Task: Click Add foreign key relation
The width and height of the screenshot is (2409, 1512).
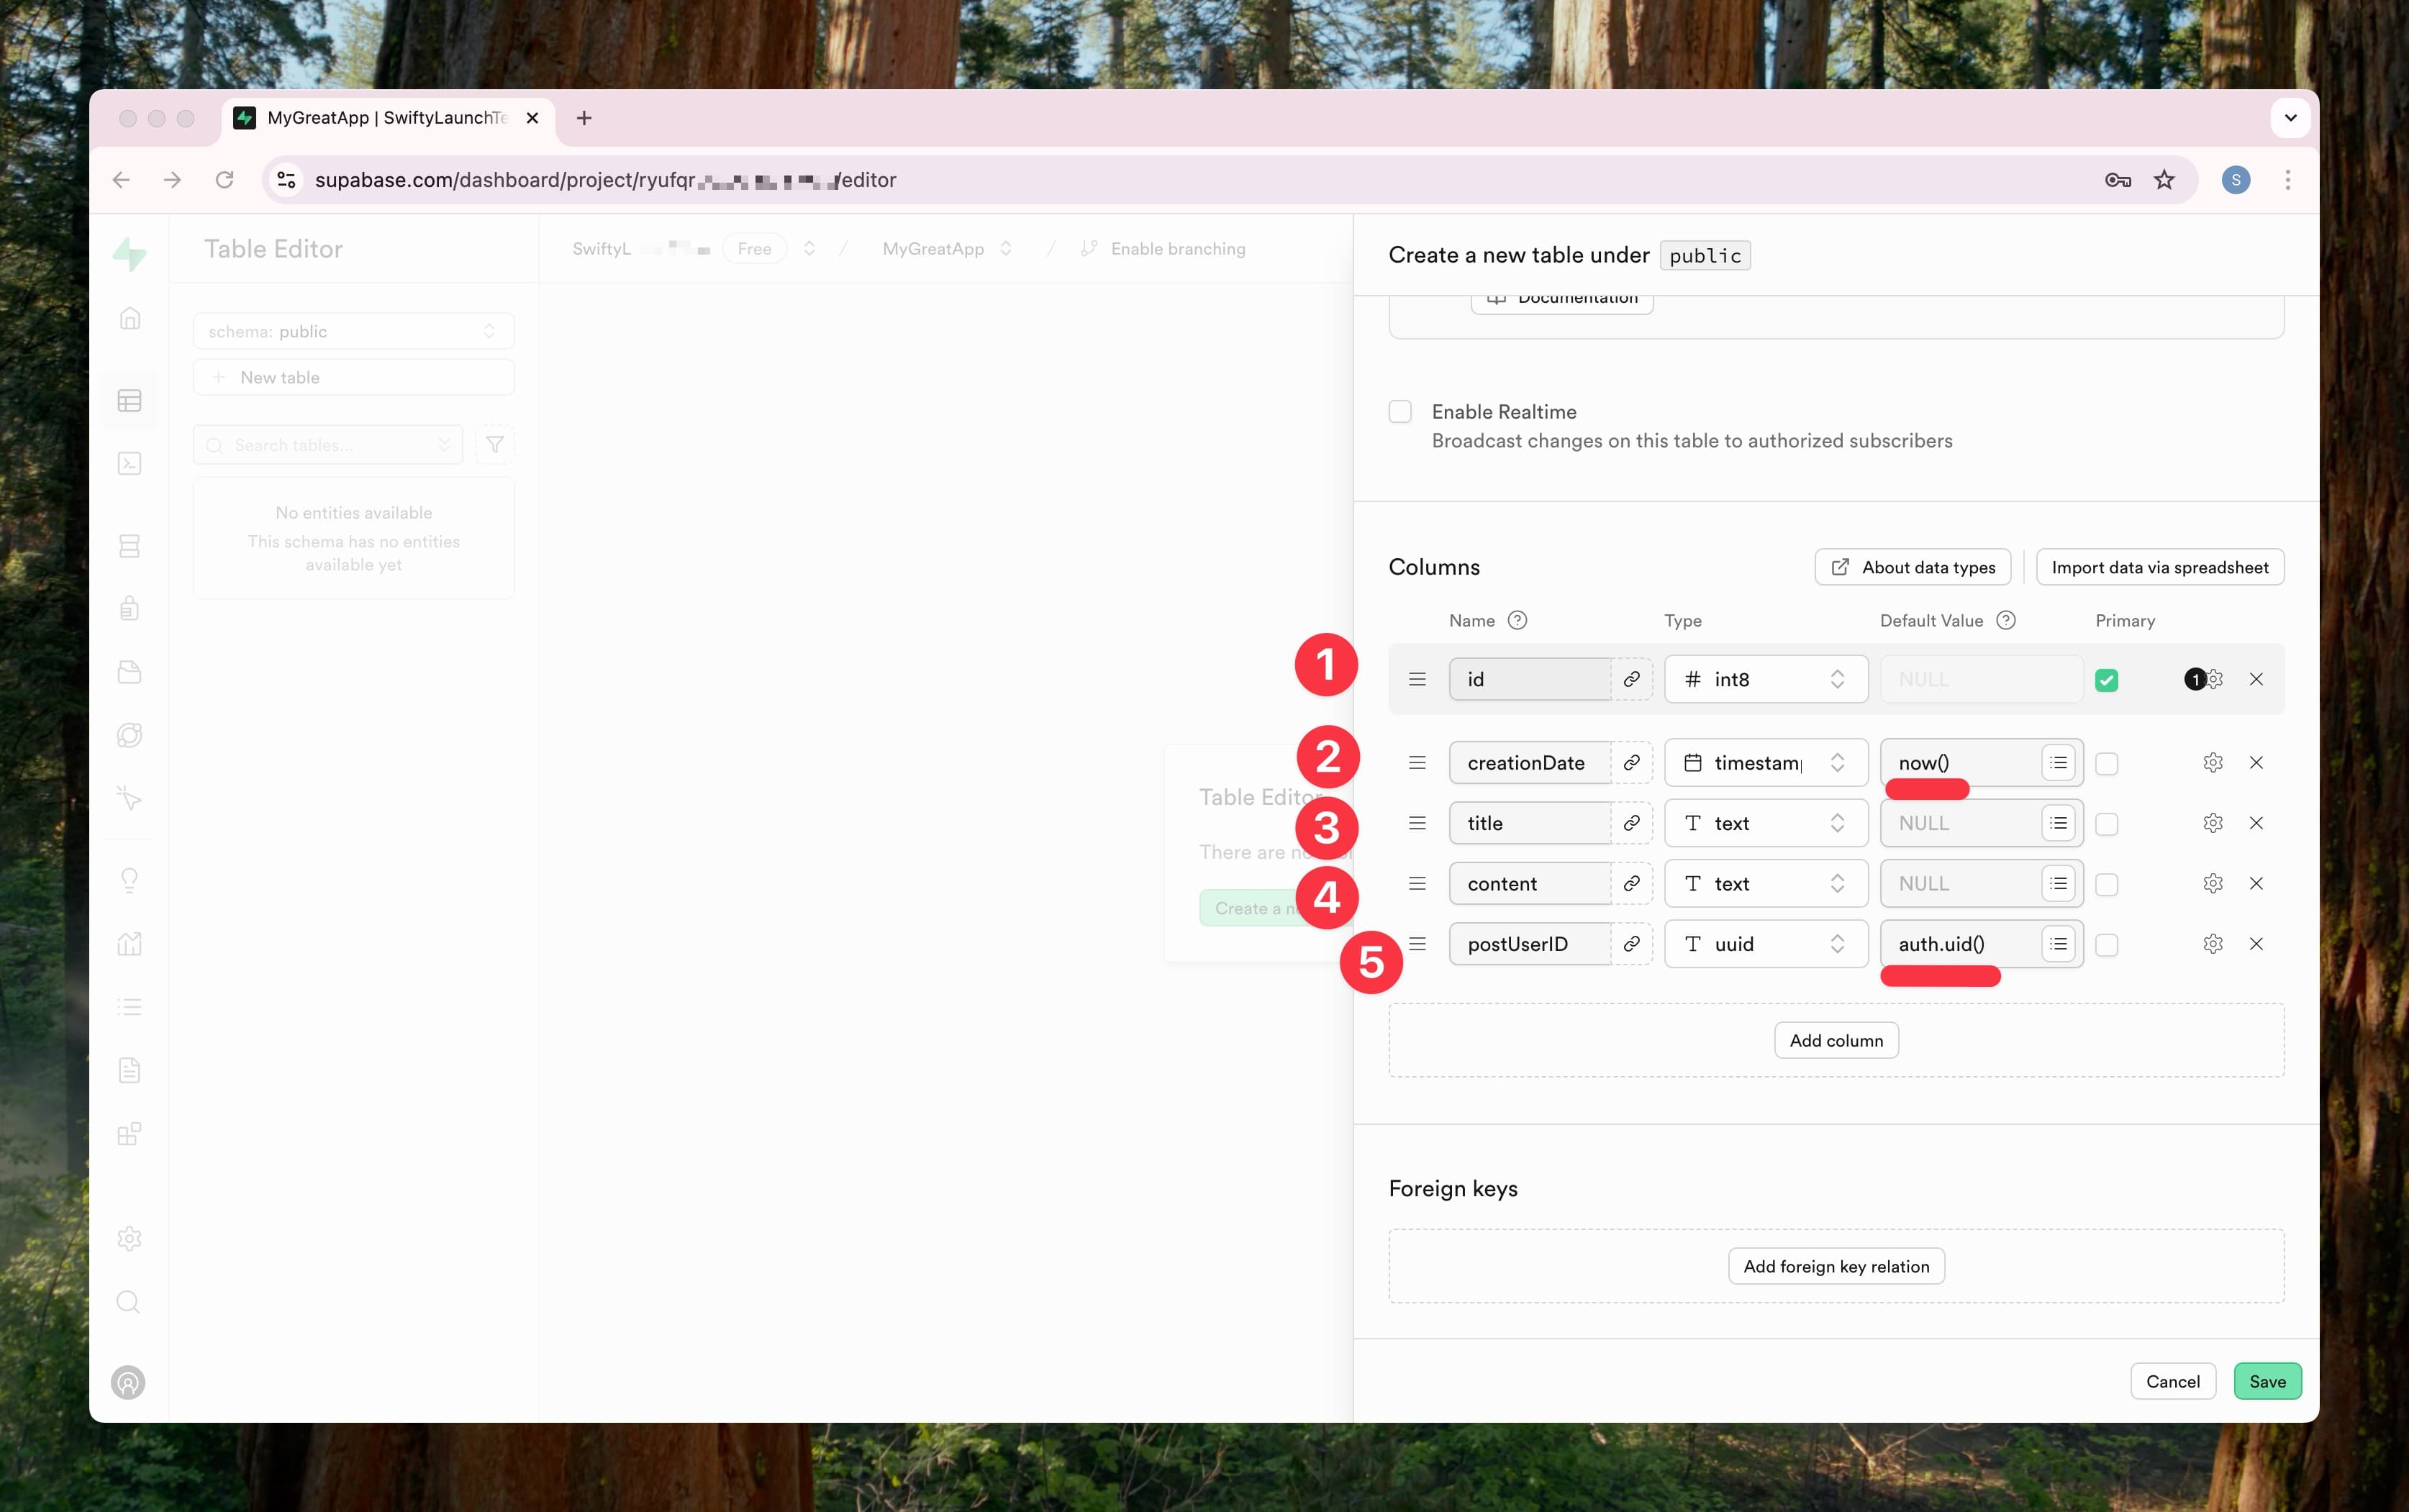Action: point(1836,1266)
